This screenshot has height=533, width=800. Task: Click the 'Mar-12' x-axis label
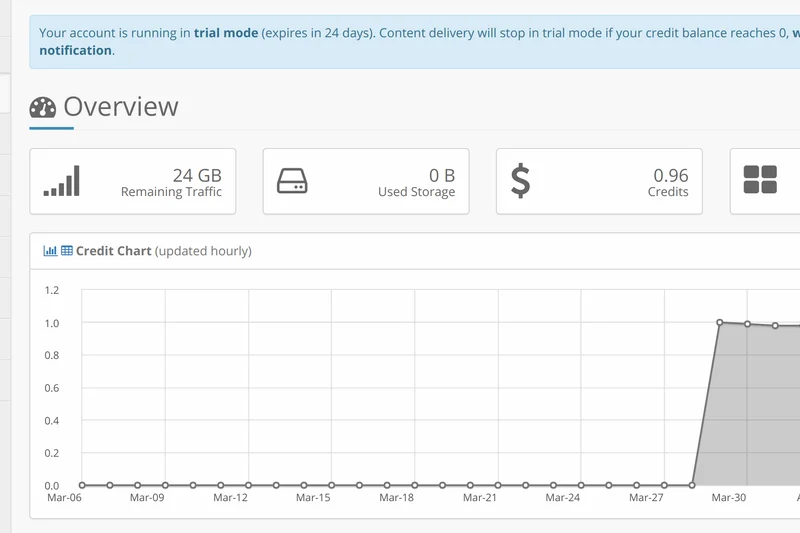click(x=230, y=497)
